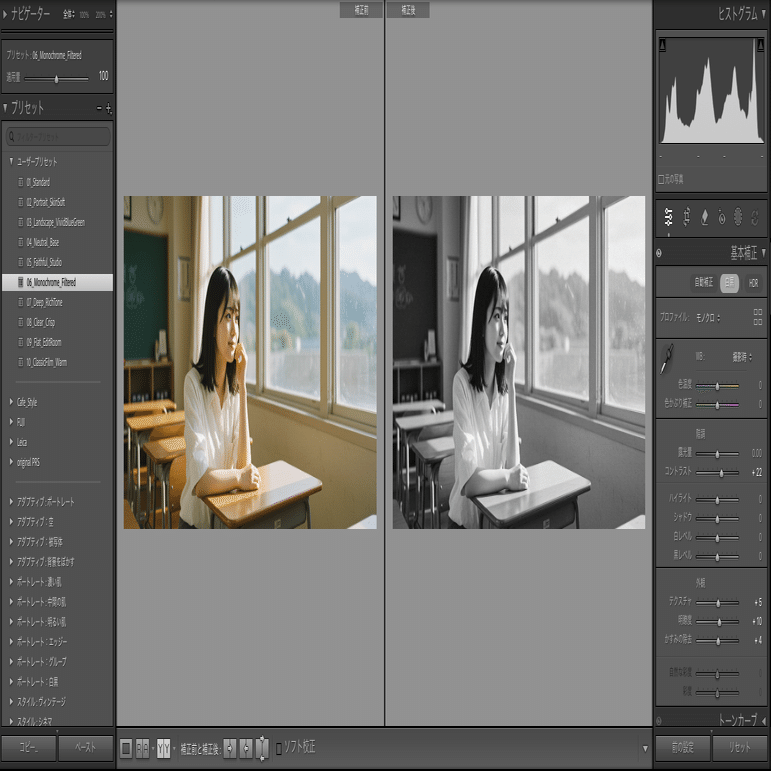
Task: Adjust the preset 適用量 amount slider
Action: pyautogui.click(x=56, y=79)
